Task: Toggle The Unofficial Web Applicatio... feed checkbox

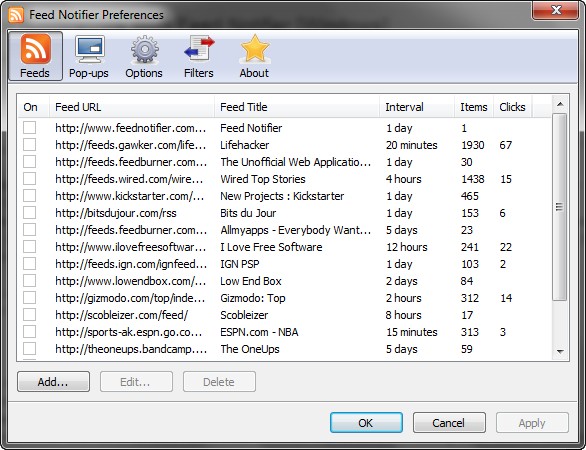Action: point(30,161)
